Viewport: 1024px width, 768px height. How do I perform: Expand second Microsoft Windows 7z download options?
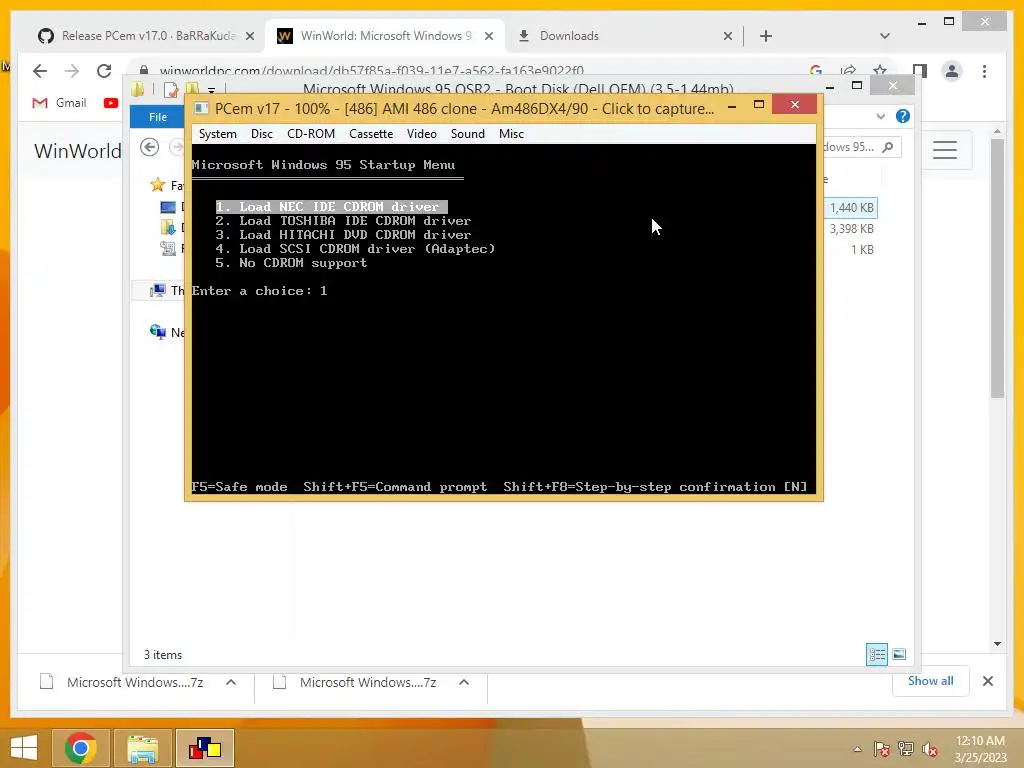(464, 682)
